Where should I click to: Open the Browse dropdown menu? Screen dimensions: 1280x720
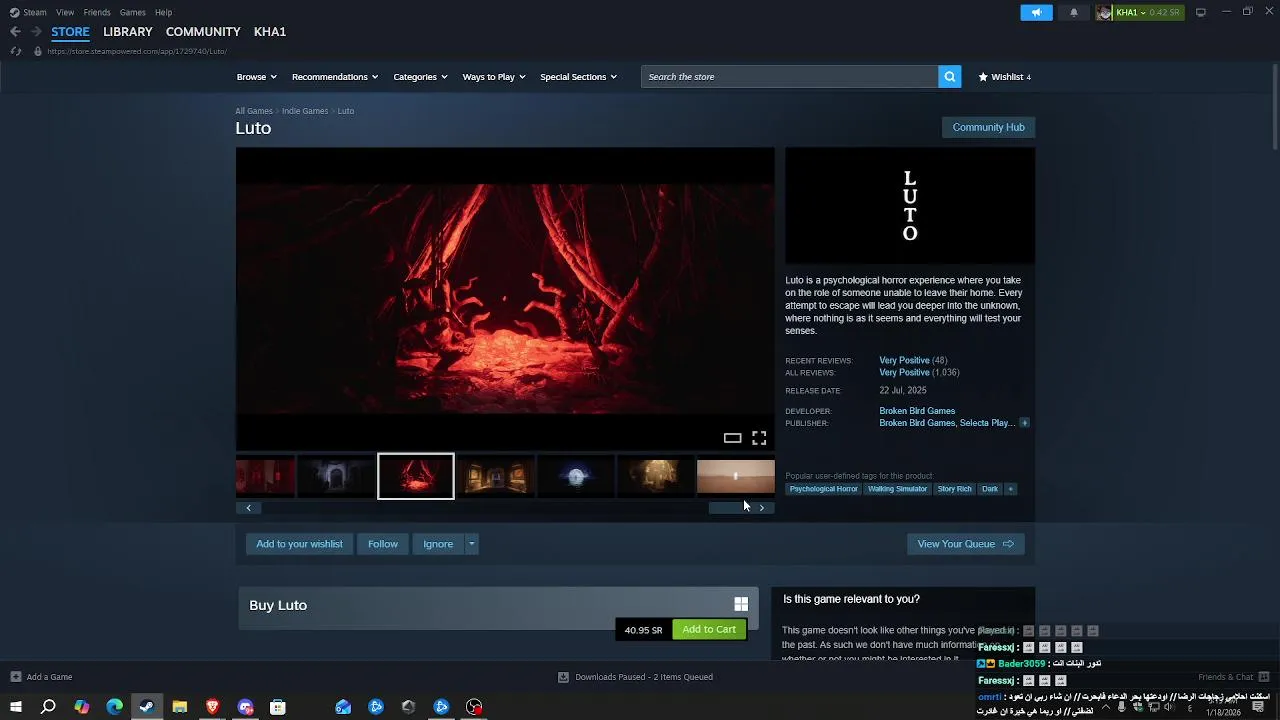(x=257, y=77)
